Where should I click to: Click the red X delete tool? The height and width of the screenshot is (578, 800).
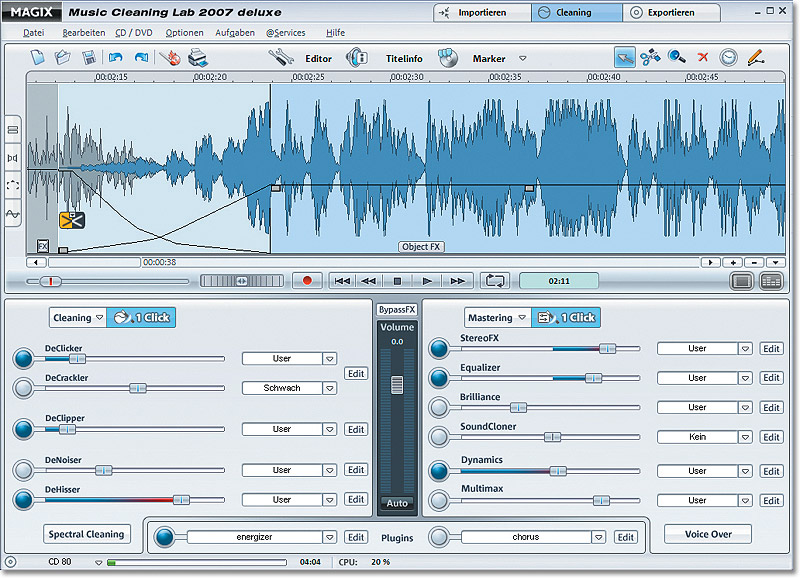703,58
